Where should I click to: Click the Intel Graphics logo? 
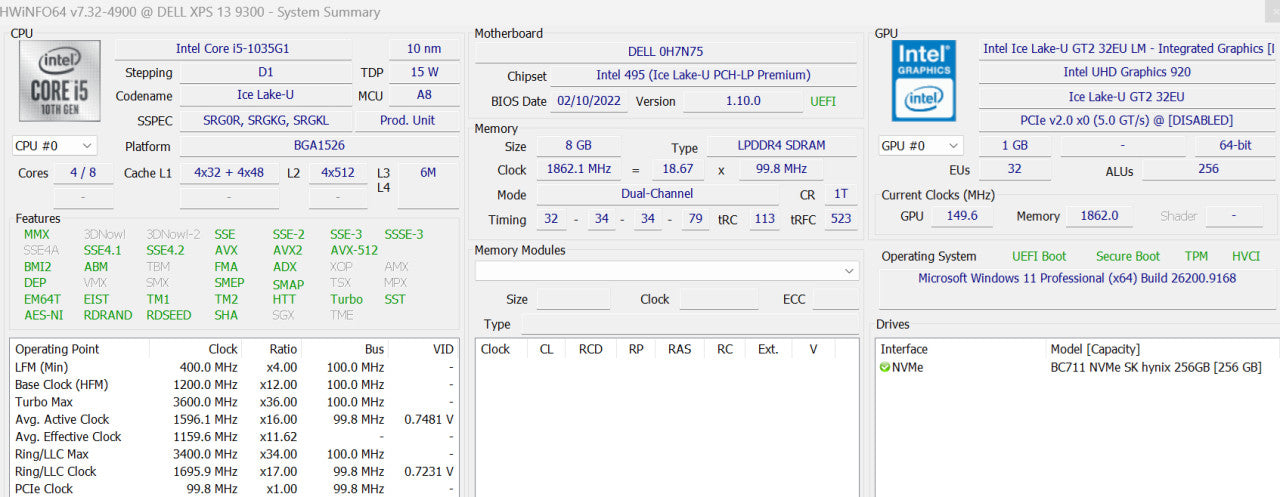click(x=924, y=80)
